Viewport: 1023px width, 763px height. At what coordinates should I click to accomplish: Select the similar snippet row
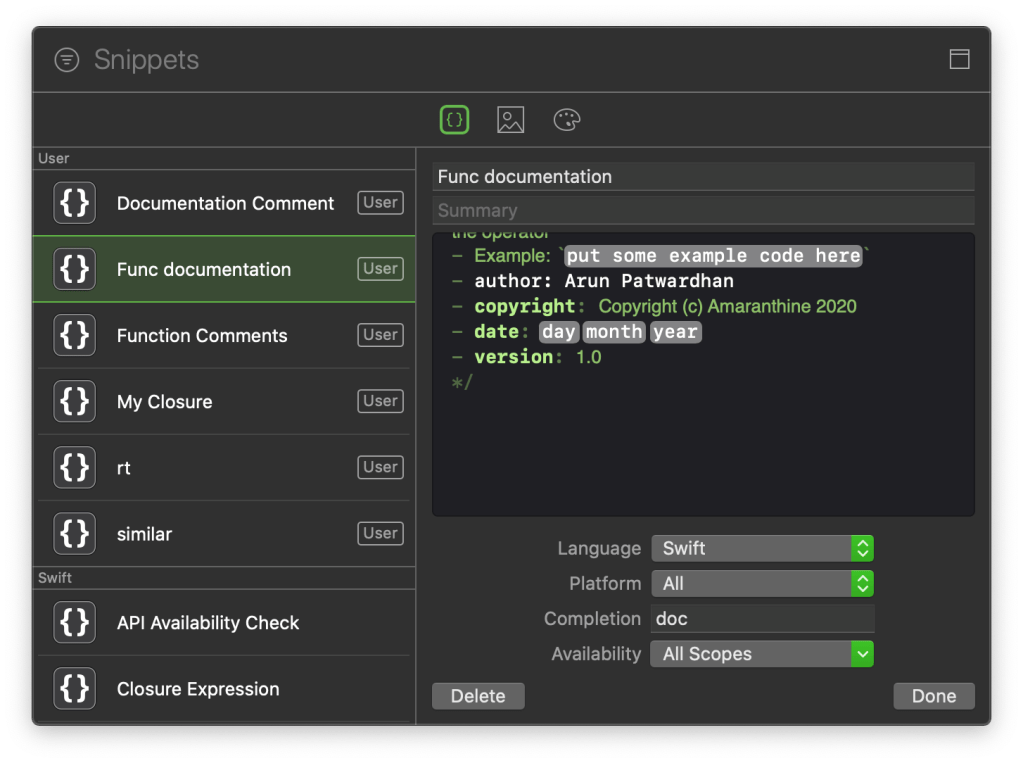click(x=145, y=534)
